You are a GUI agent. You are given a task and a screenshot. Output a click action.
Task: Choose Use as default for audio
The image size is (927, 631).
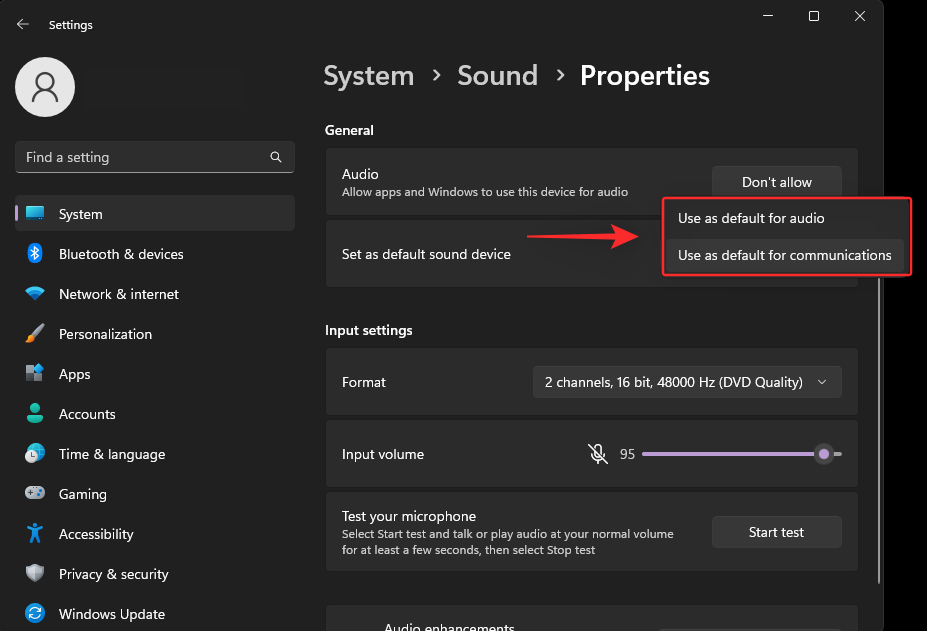(x=751, y=218)
